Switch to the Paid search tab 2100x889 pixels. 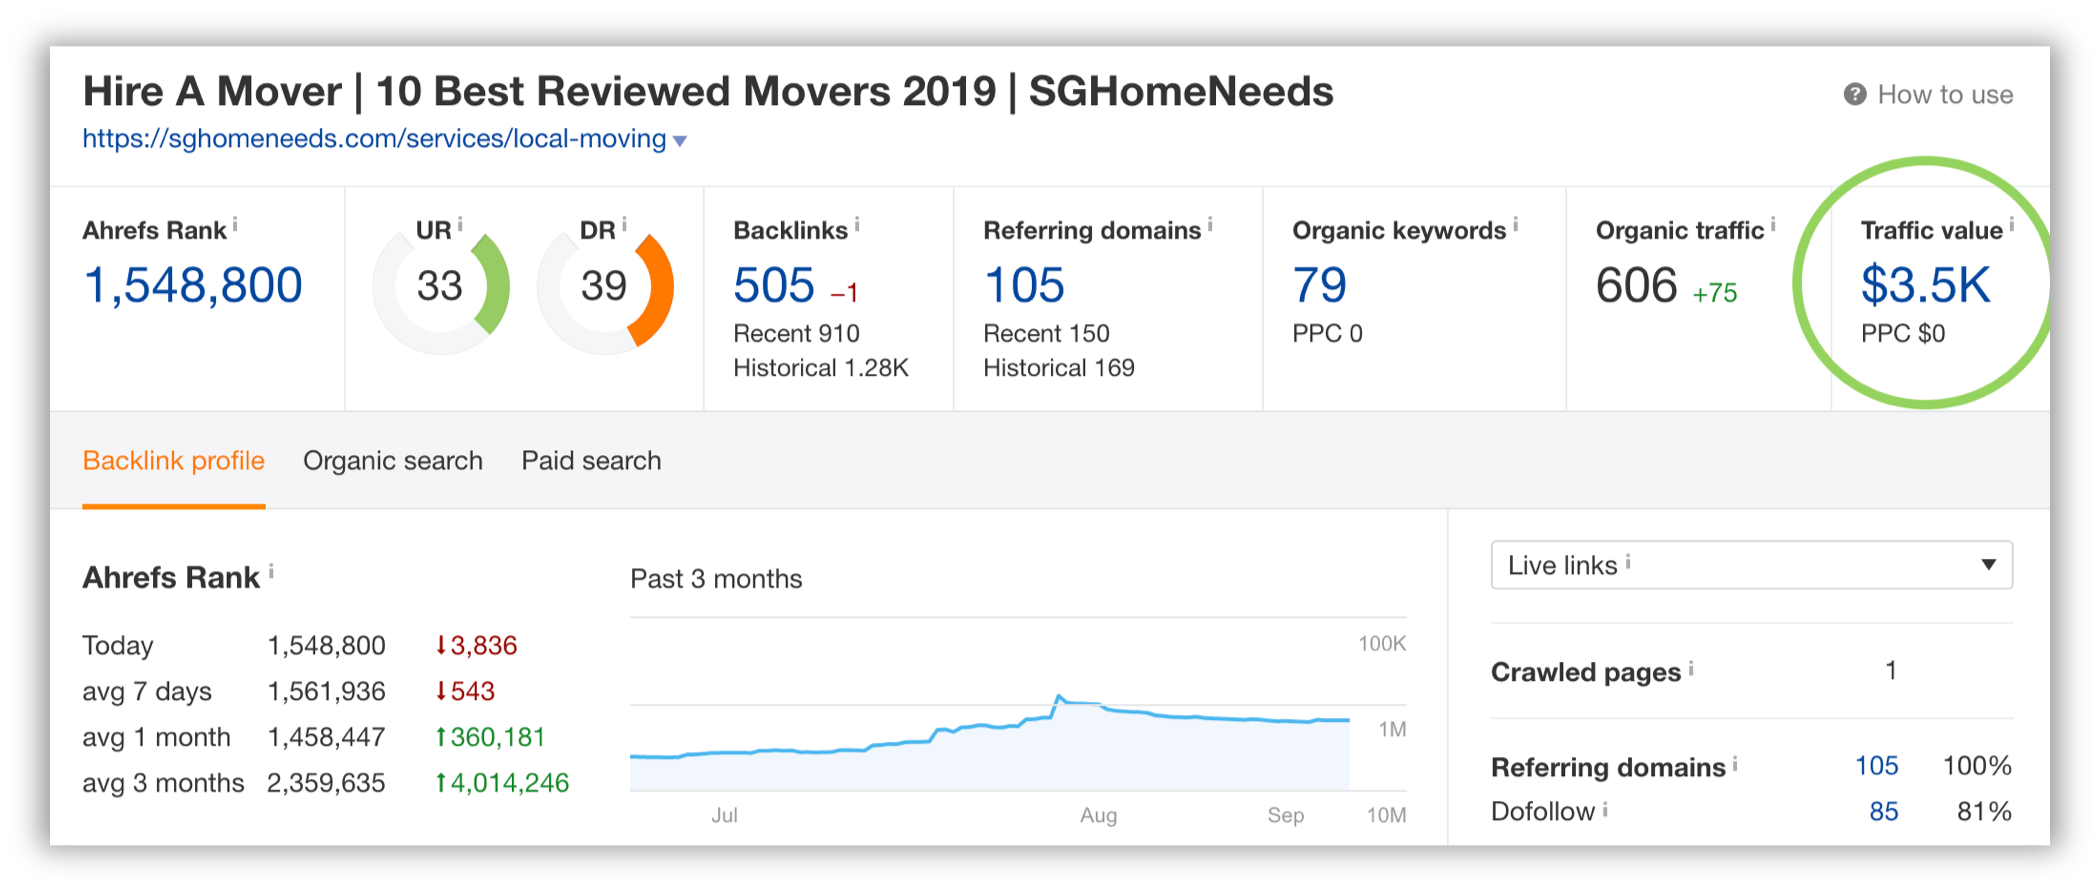point(591,461)
